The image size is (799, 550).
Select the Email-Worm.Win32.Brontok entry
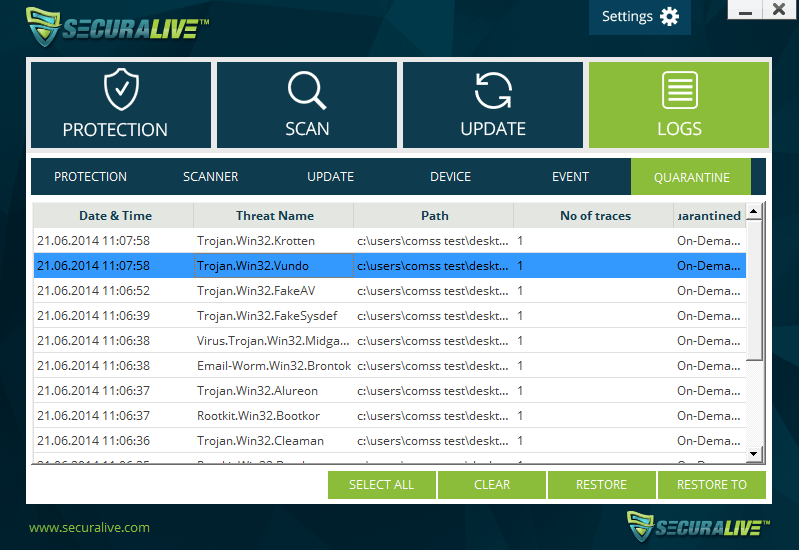[390, 365]
